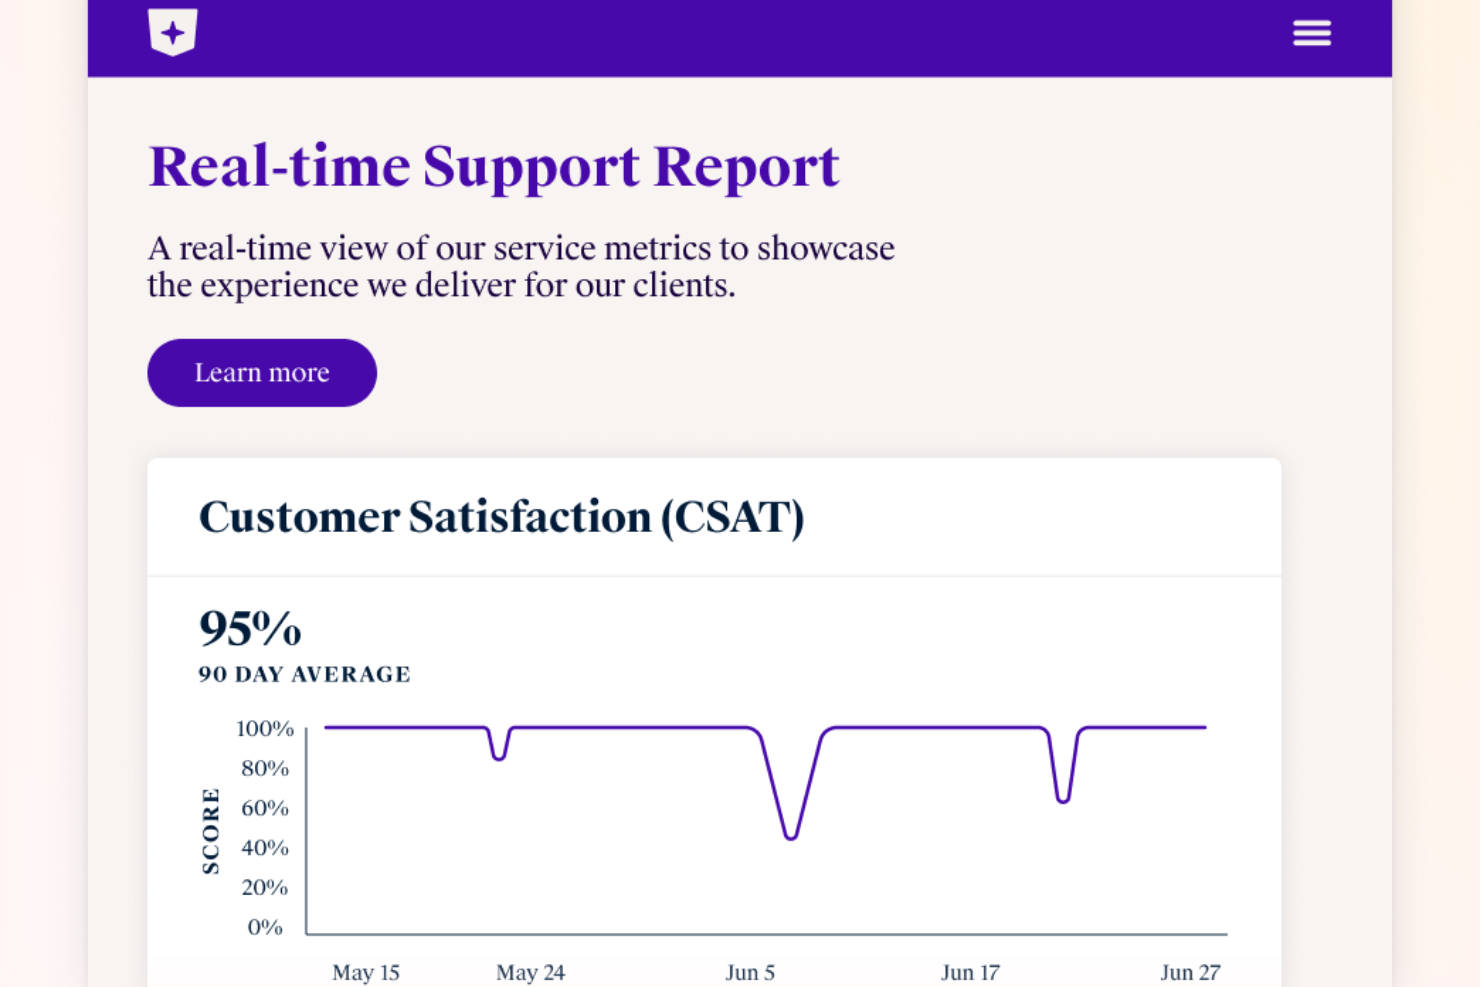The height and width of the screenshot is (987, 1480).
Task: Click the small dip near May 24
Action: pos(499,756)
